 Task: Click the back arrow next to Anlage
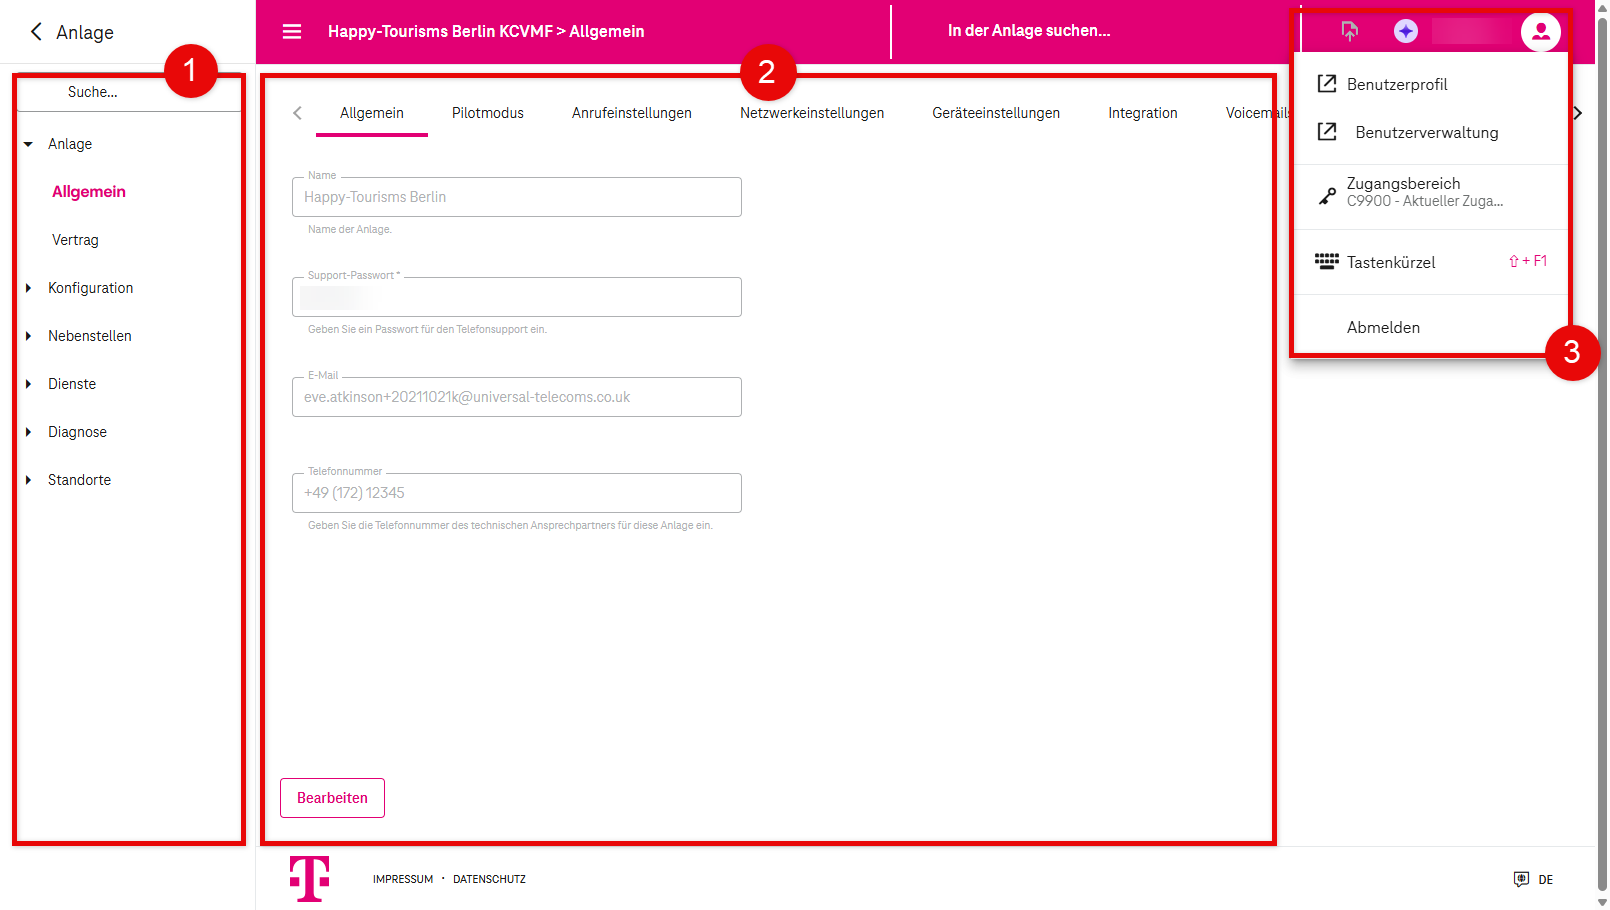click(x=36, y=32)
